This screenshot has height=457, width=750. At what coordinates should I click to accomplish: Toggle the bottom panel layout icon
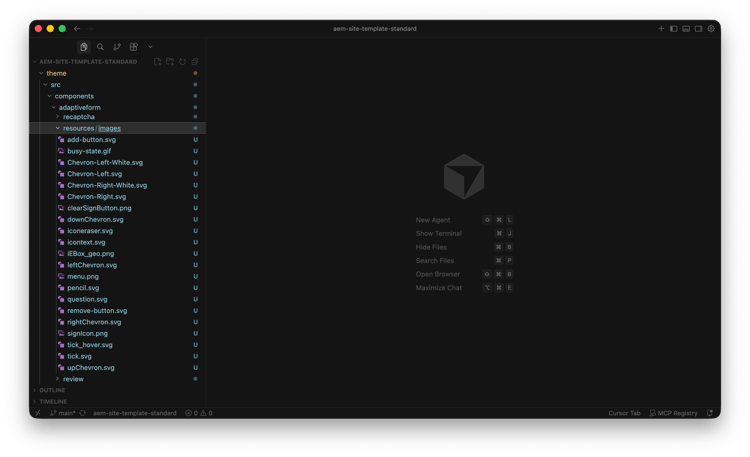tap(686, 29)
